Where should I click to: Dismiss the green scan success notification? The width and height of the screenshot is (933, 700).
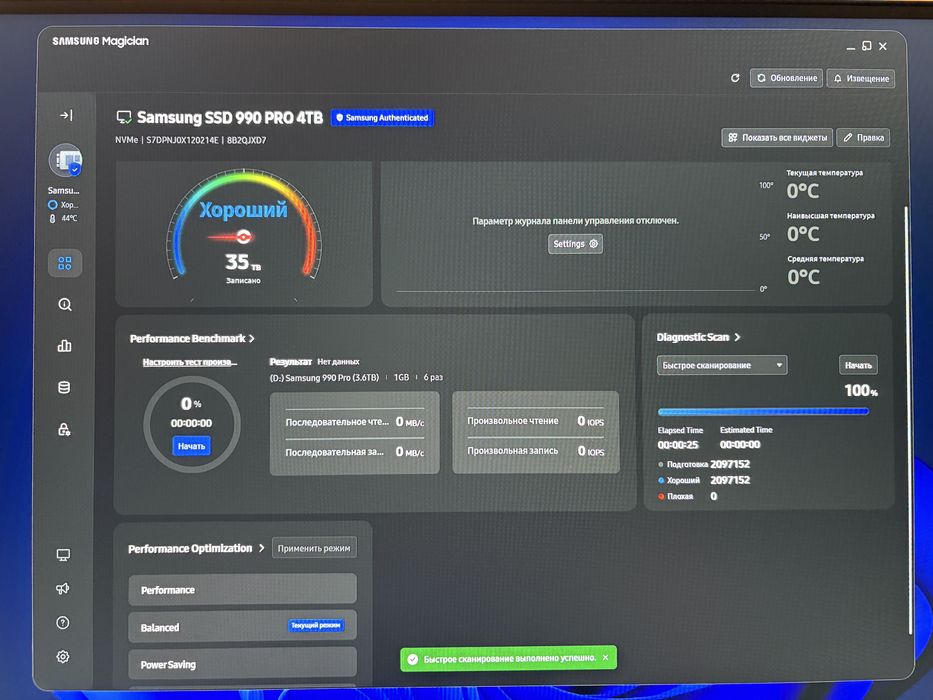[x=605, y=658]
